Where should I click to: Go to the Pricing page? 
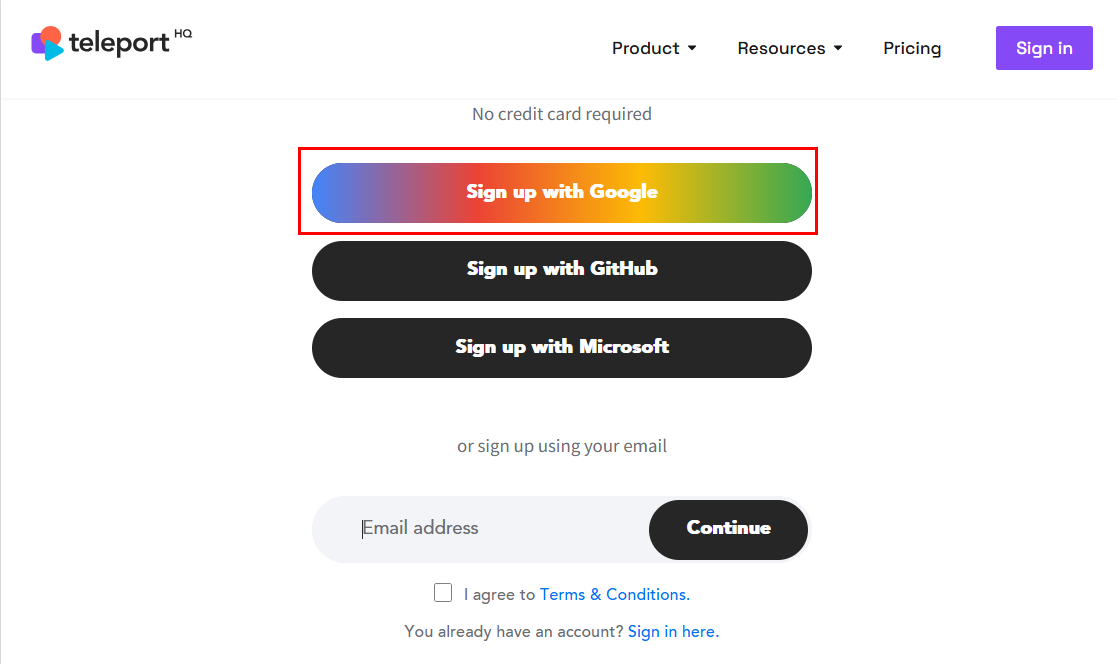tap(912, 48)
